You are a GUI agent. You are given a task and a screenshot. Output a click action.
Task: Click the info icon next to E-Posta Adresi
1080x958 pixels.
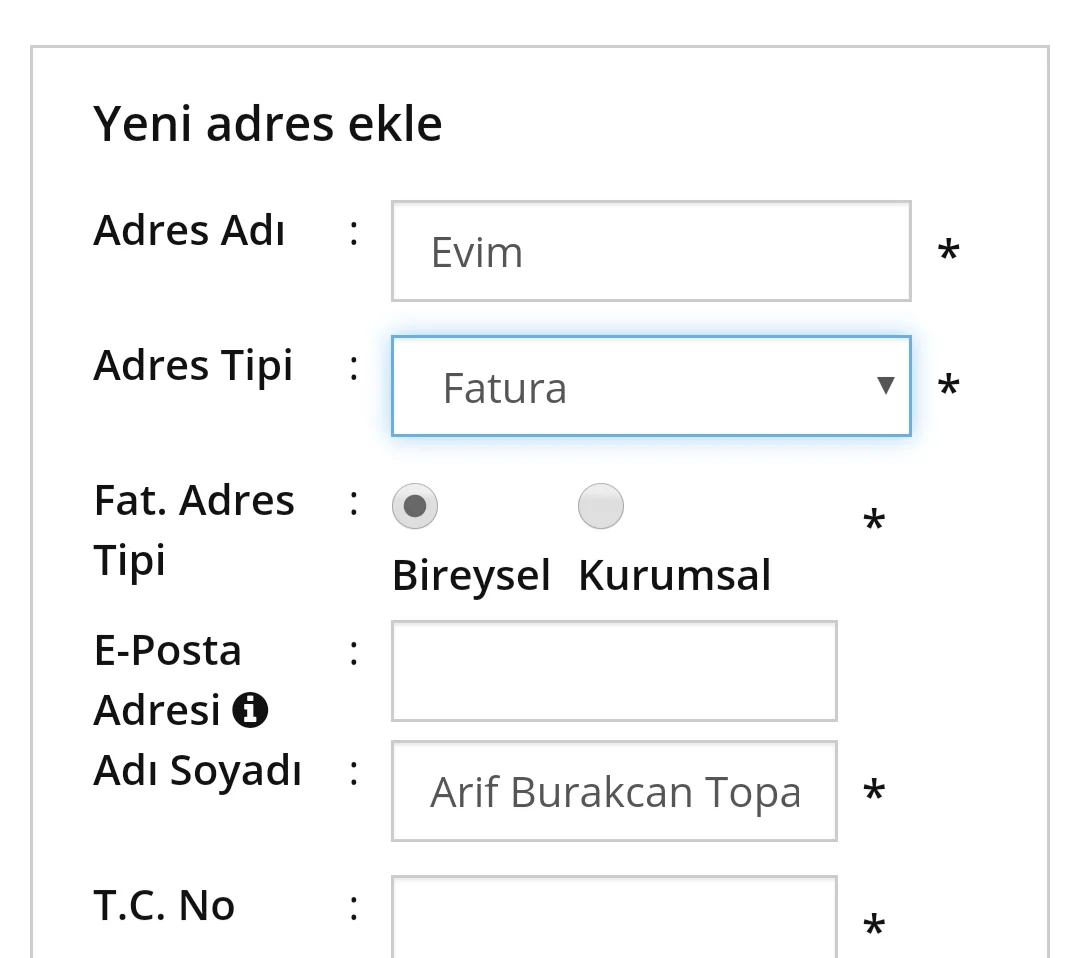click(x=251, y=710)
